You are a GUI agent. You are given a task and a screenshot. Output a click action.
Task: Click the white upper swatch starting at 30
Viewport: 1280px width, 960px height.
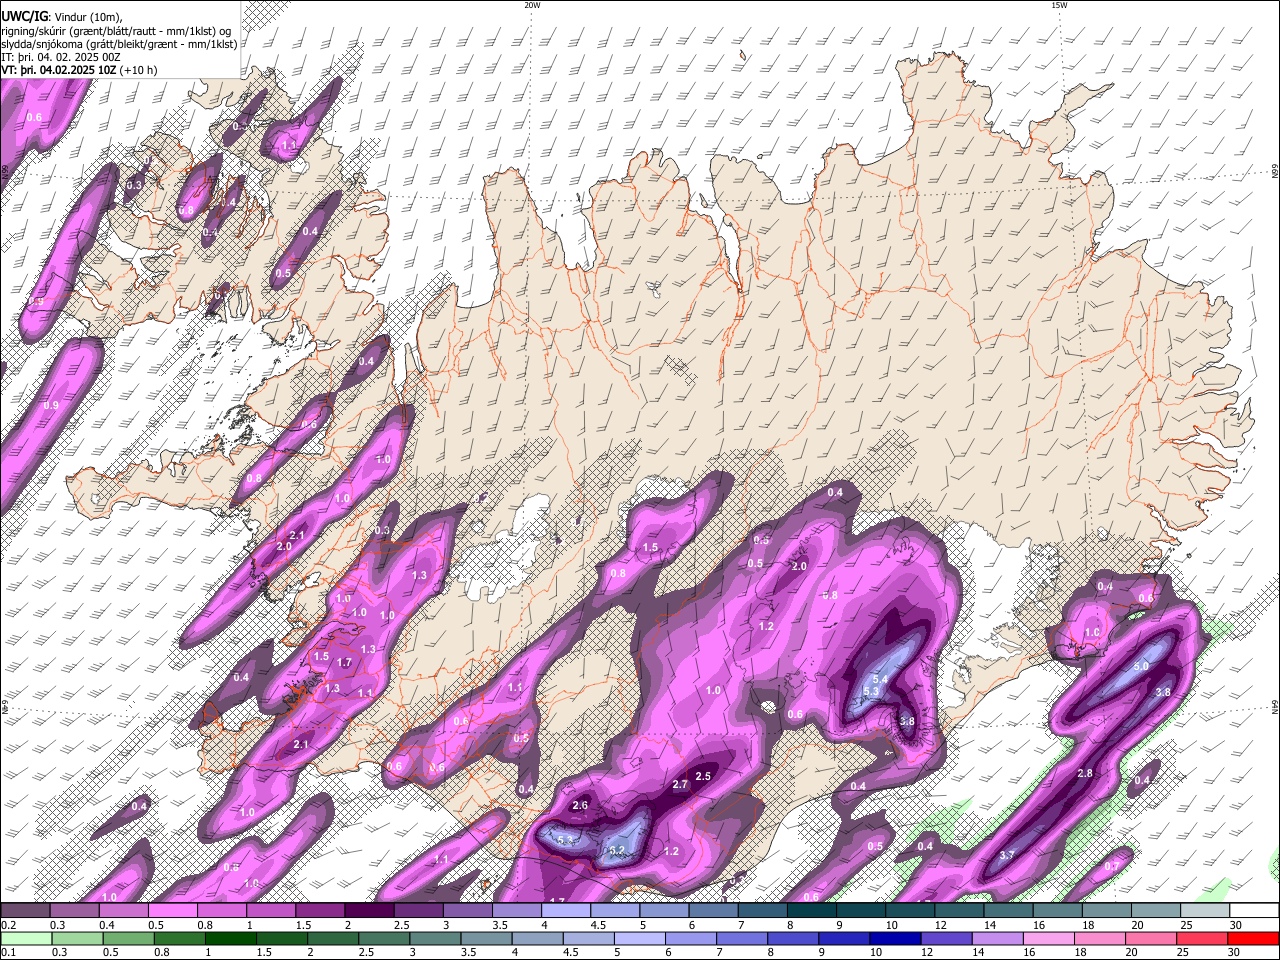click(1254, 911)
